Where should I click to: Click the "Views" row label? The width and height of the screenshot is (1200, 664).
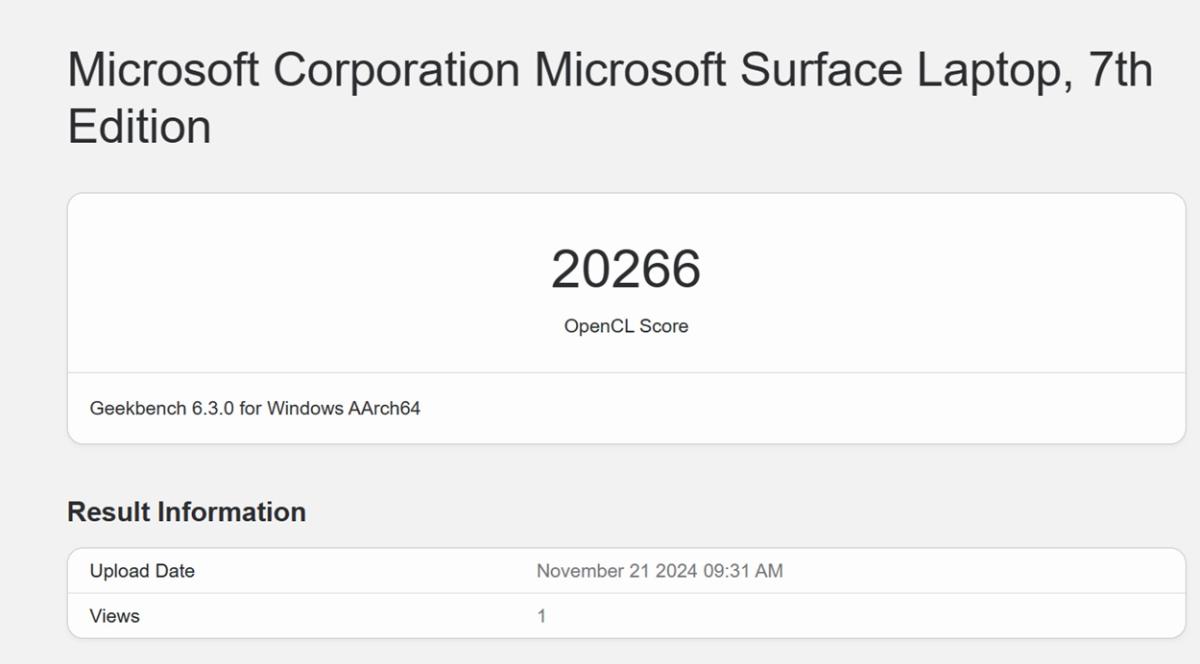point(115,616)
